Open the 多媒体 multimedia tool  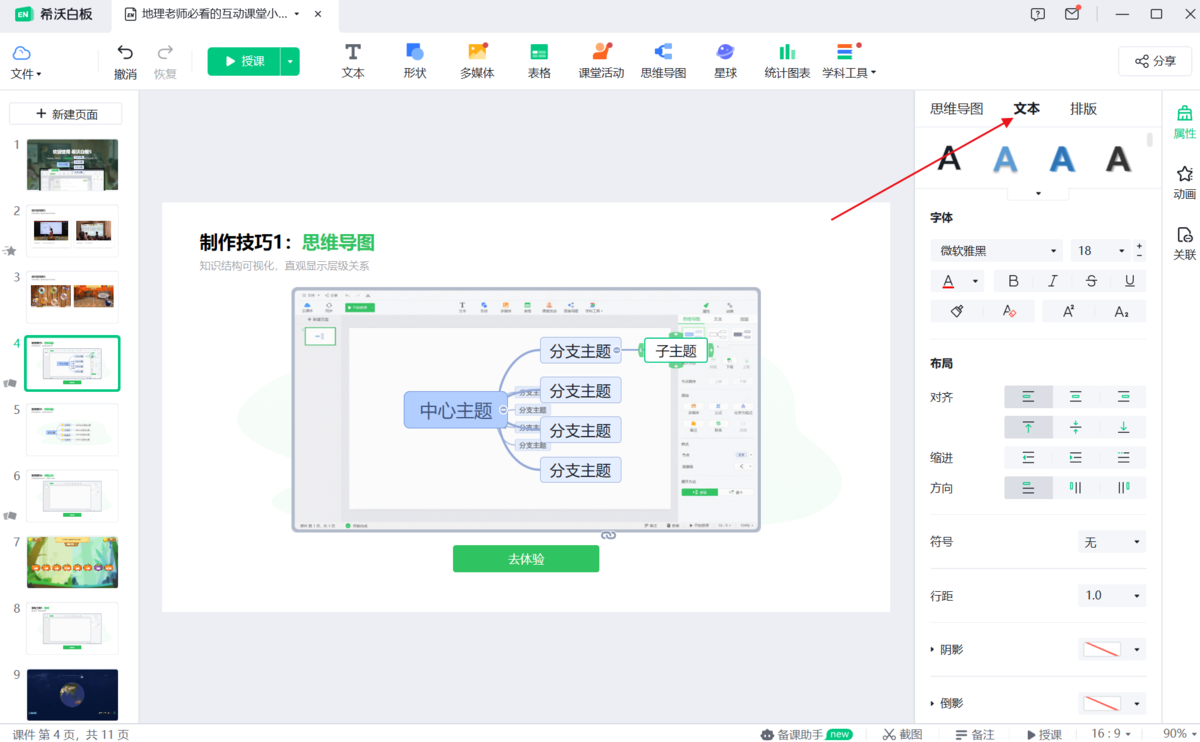point(477,61)
